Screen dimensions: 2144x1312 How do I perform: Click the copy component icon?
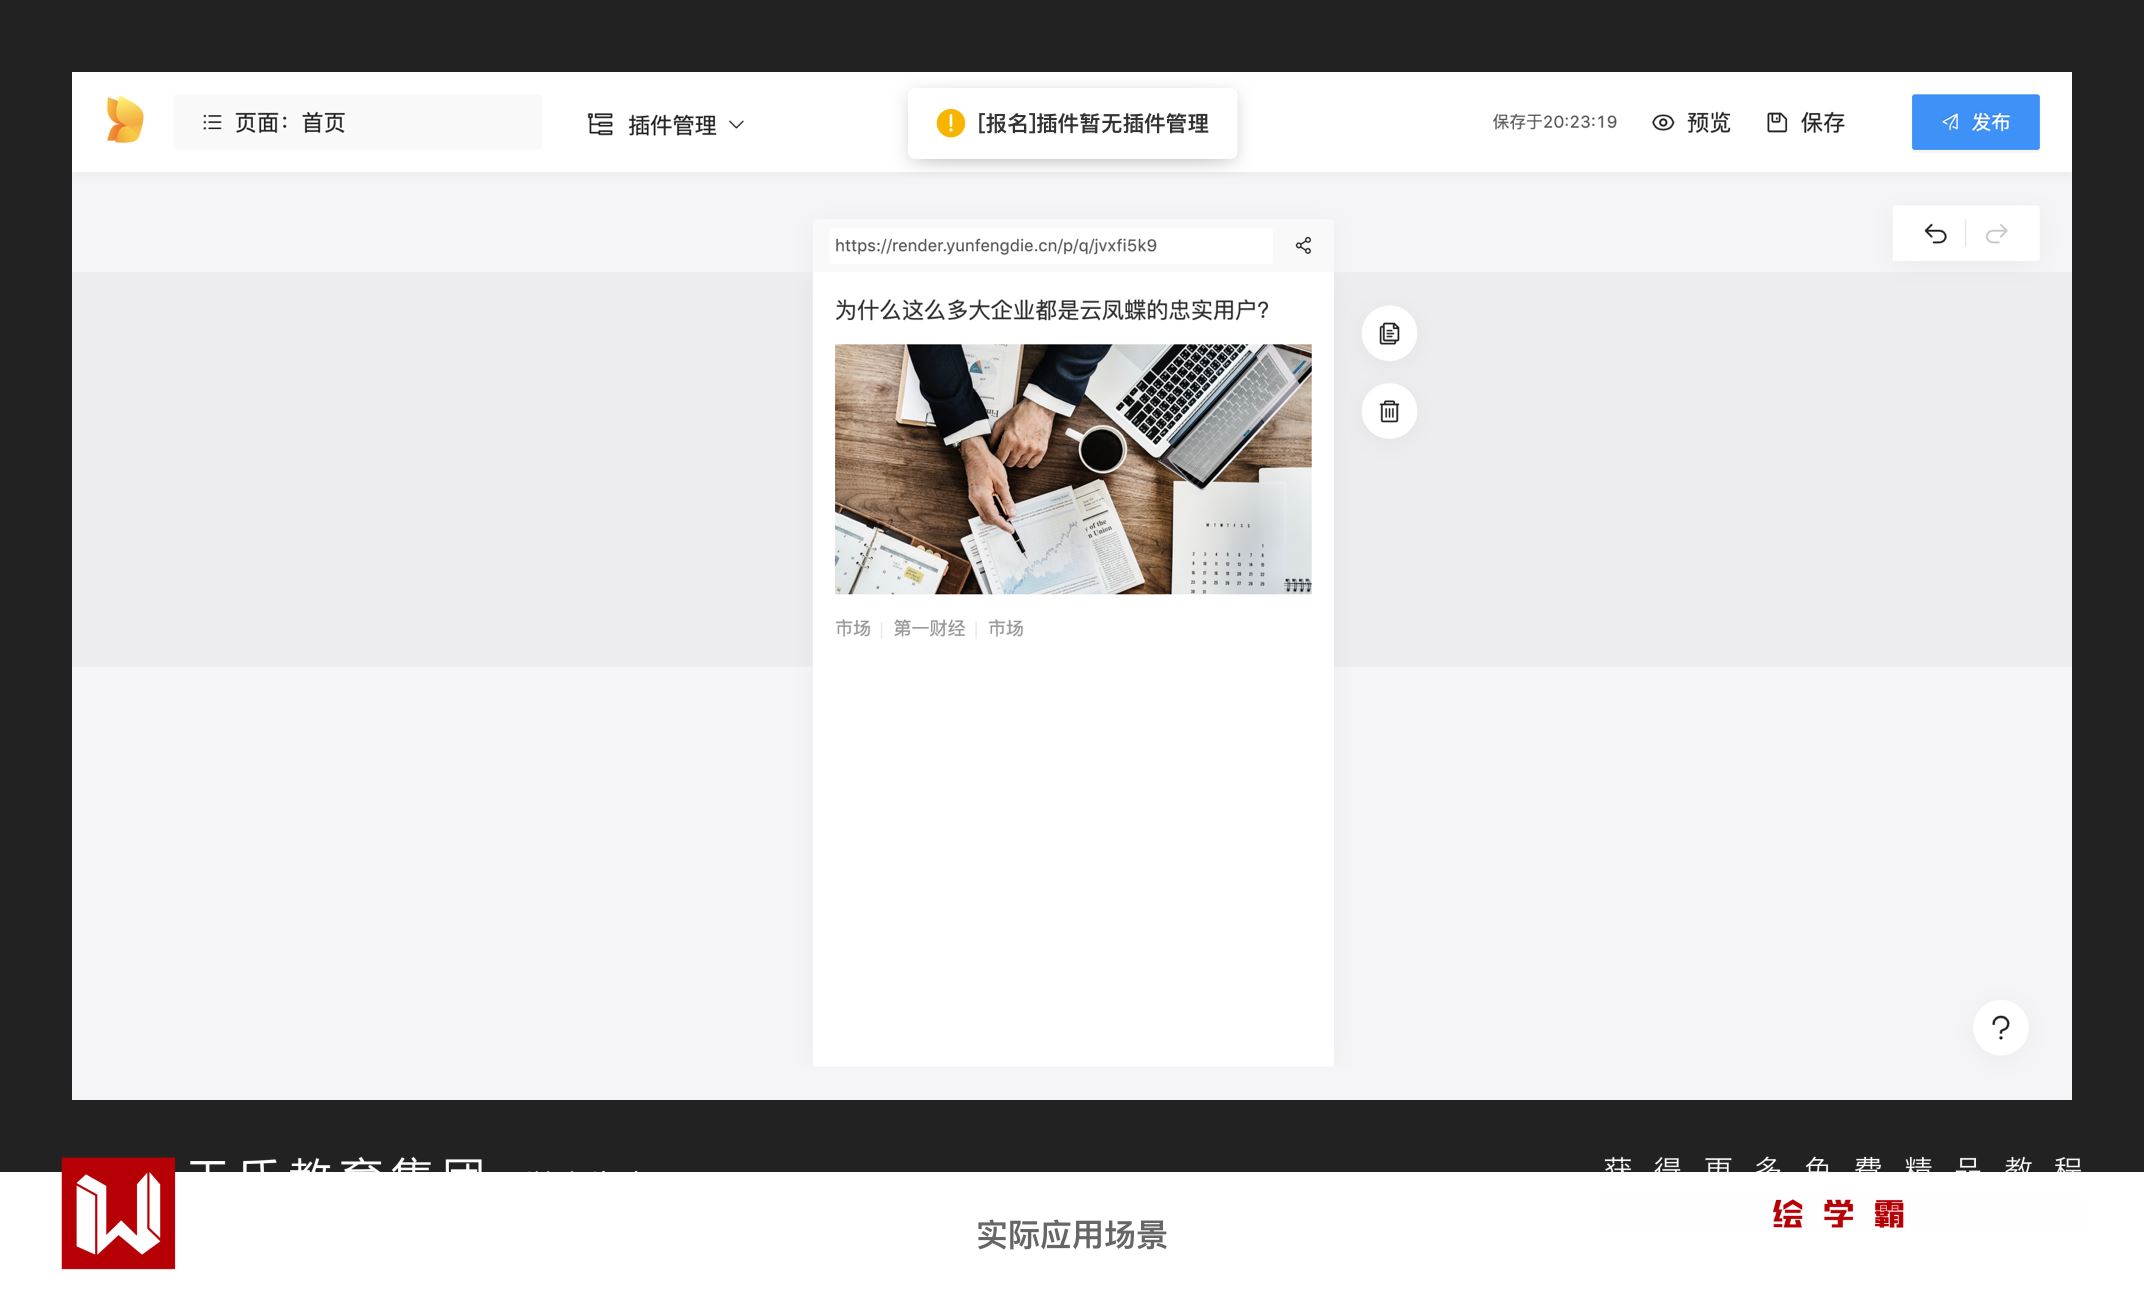point(1389,334)
